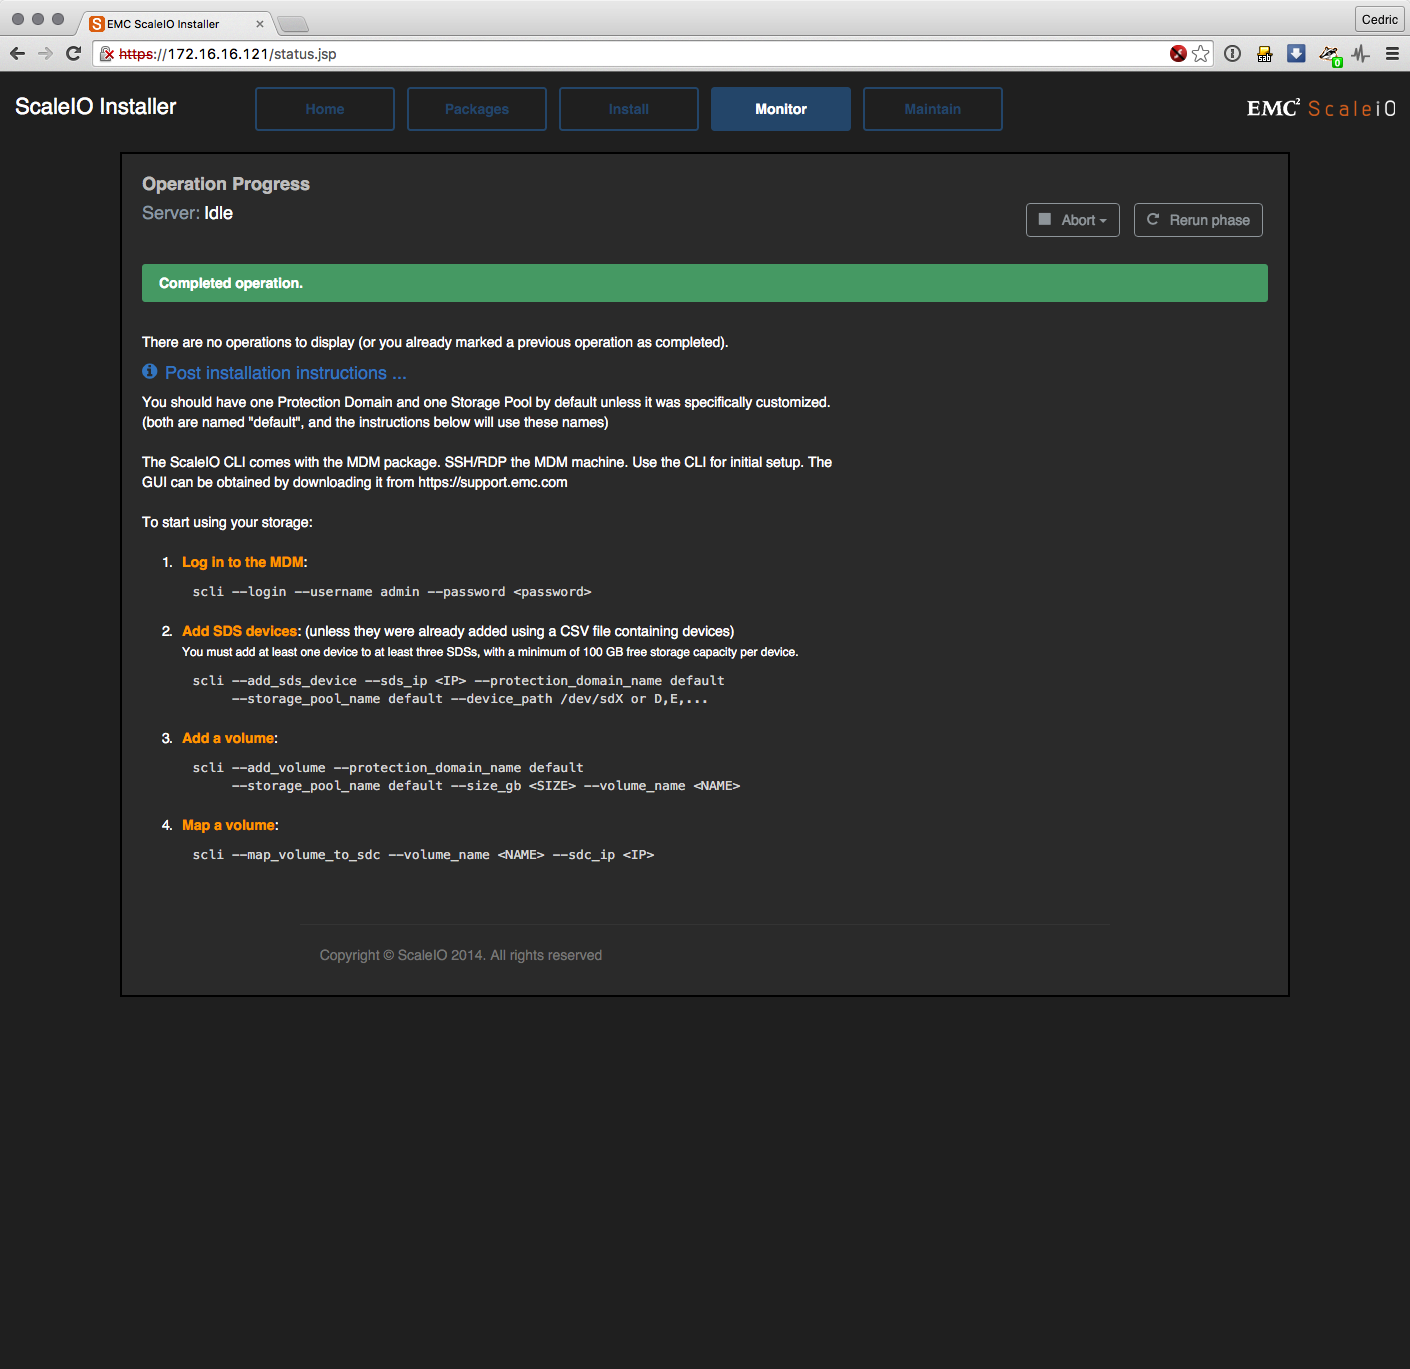The width and height of the screenshot is (1410, 1369).
Task: Open the Packages tab
Action: [477, 109]
